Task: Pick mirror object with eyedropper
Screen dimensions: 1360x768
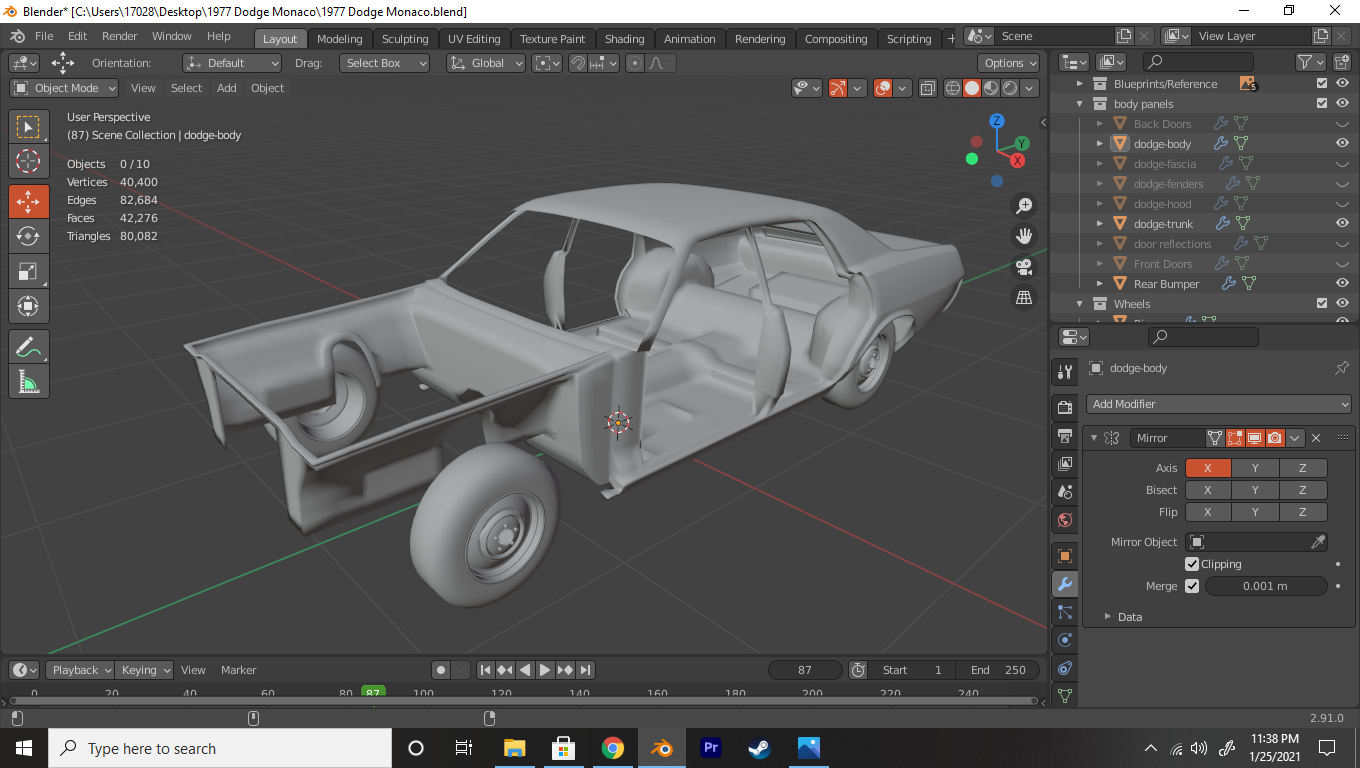Action: (x=1318, y=542)
